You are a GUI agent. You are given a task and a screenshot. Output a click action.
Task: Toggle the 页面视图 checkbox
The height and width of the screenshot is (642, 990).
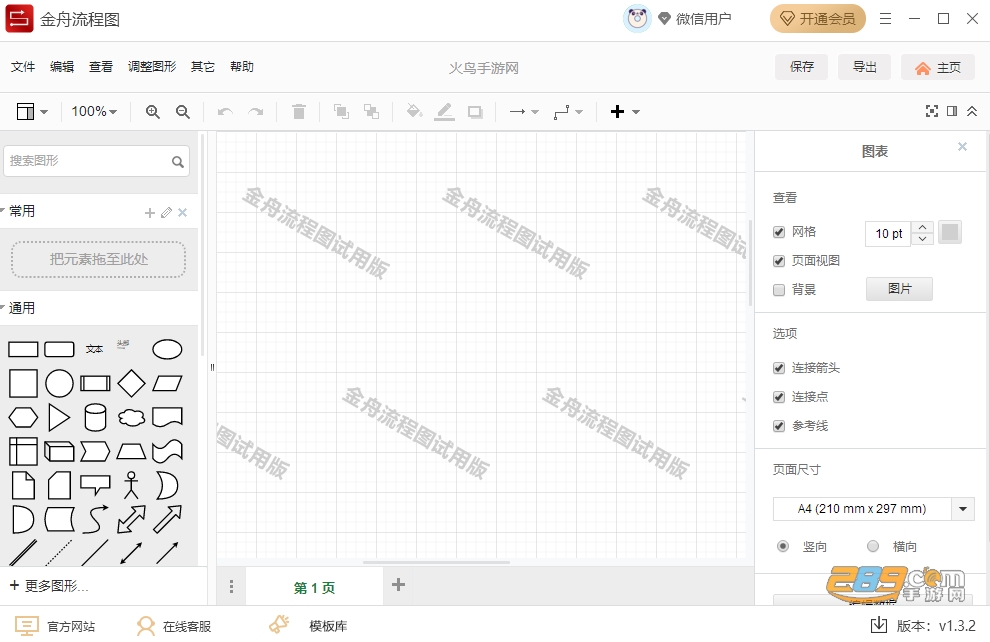[779, 261]
